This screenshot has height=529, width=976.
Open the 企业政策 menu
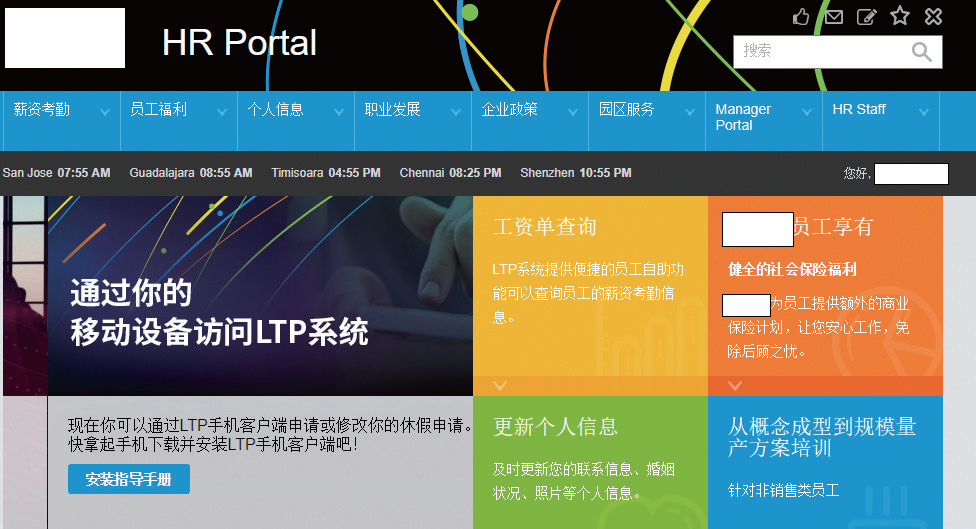tap(509, 110)
